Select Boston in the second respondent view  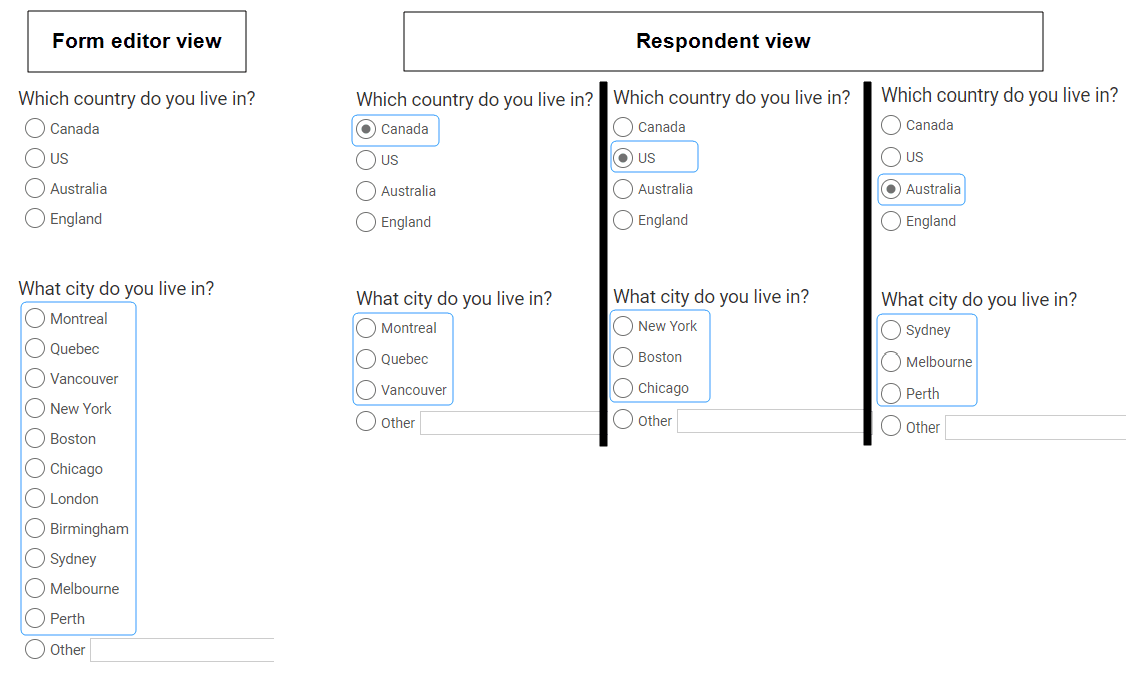623,357
